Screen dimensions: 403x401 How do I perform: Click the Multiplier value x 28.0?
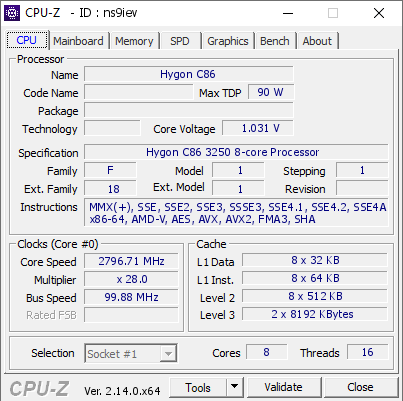click(131, 279)
